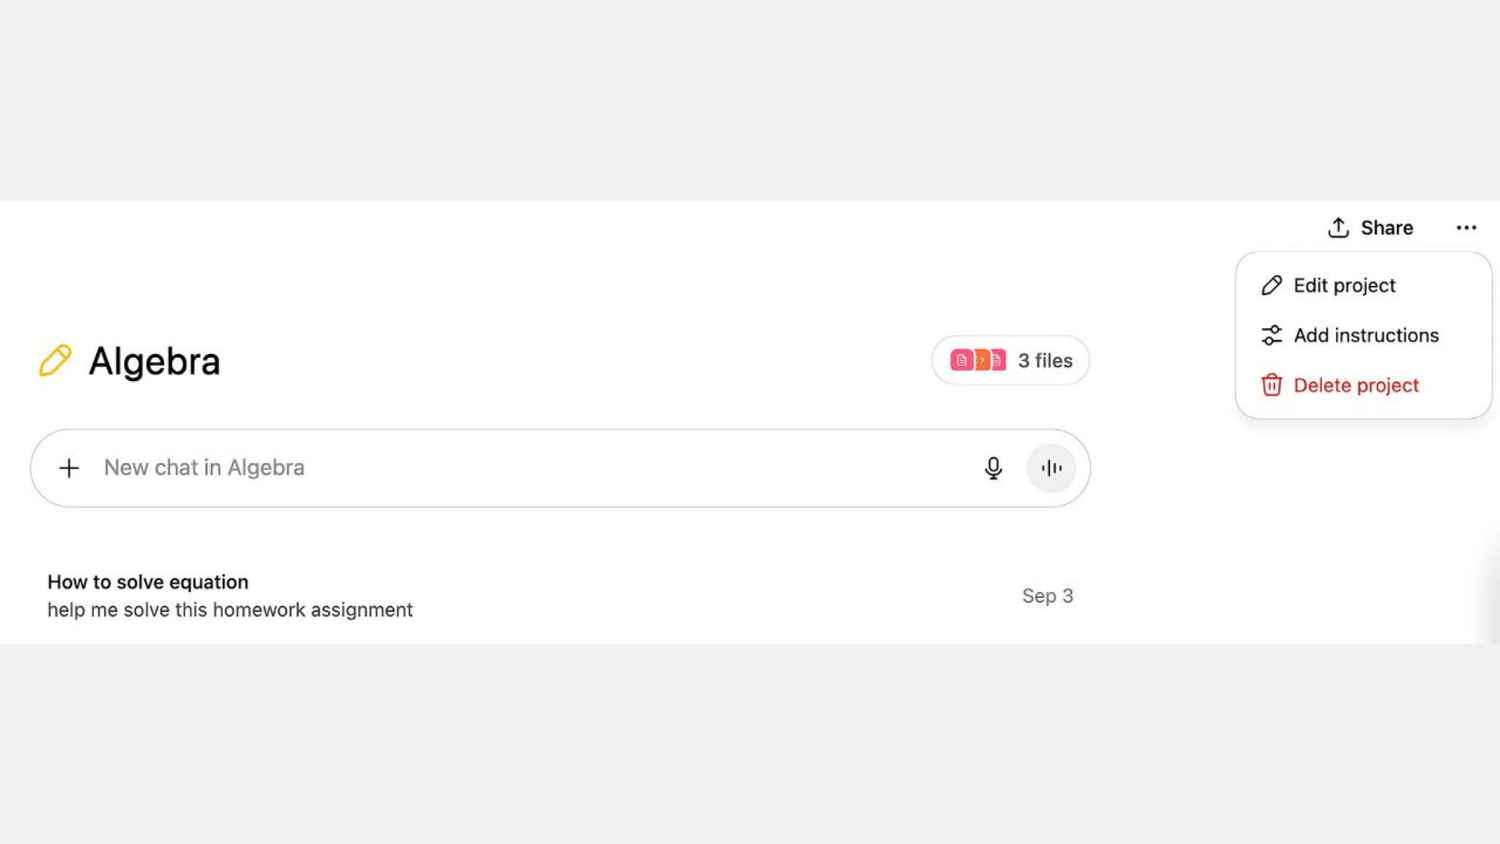Select Edit project from the menu
The image size is (1500, 844).
click(1344, 285)
